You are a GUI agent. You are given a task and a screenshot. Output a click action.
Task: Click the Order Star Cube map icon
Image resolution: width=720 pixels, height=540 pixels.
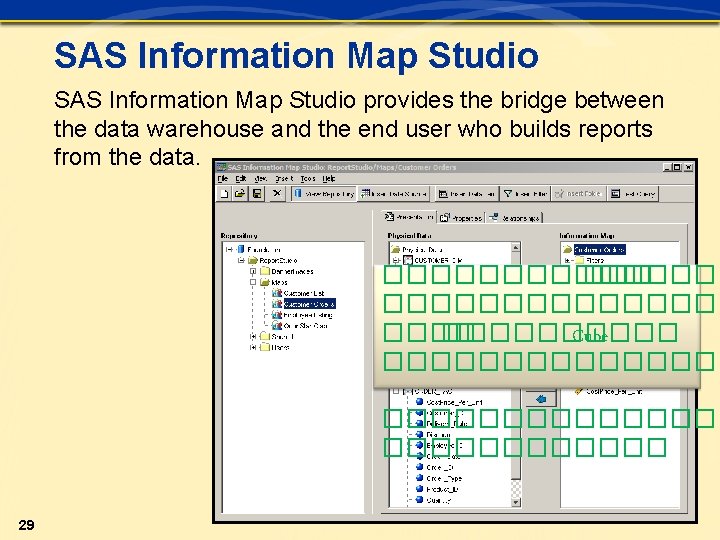277,326
